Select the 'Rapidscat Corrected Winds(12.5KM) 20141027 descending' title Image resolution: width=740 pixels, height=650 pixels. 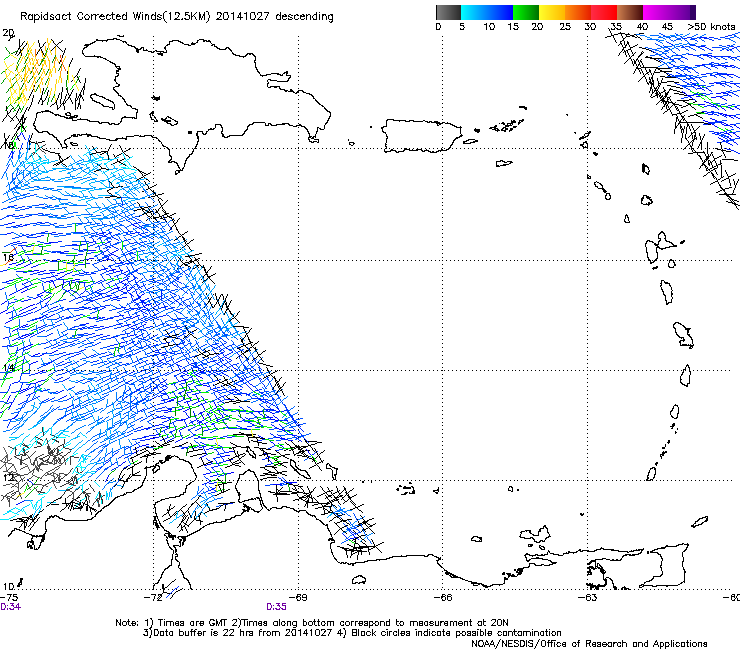click(x=177, y=17)
